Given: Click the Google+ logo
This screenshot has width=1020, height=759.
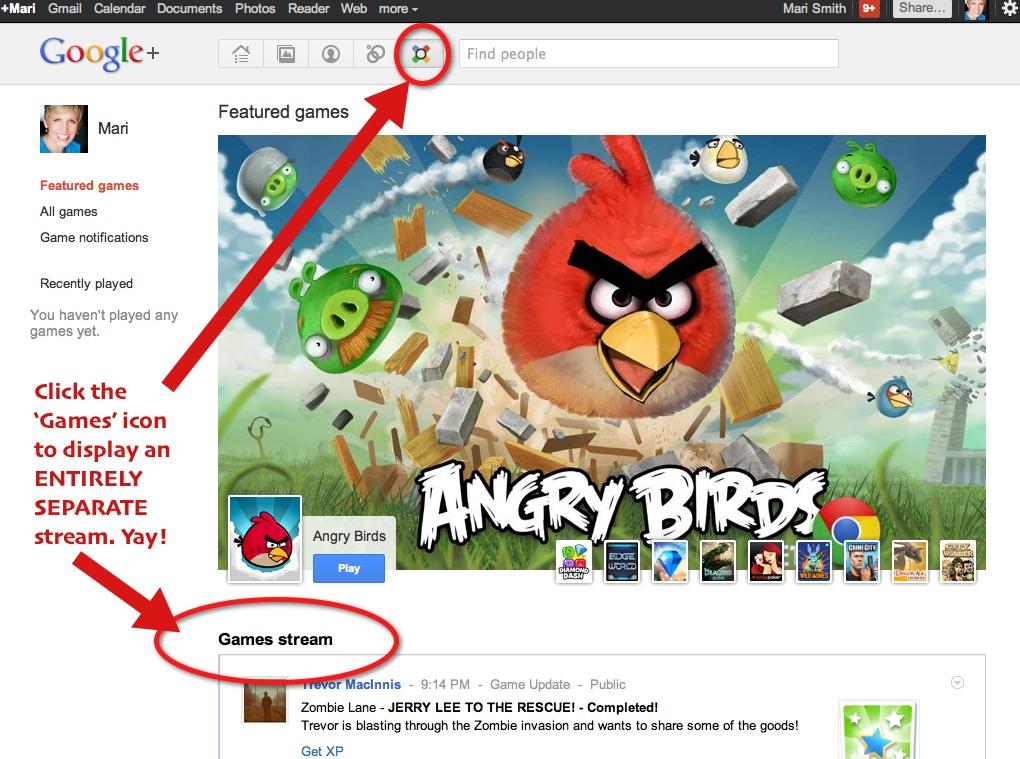Looking at the screenshot, I should coord(99,53).
